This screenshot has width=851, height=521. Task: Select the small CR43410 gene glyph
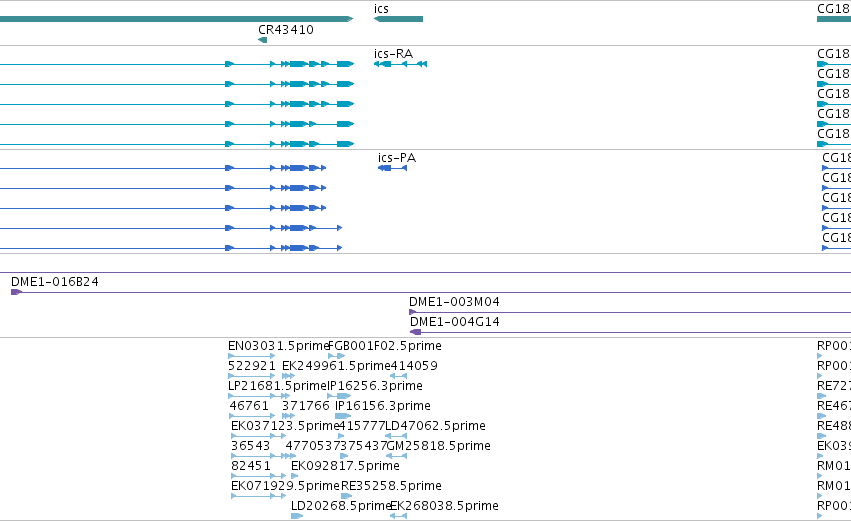263,40
